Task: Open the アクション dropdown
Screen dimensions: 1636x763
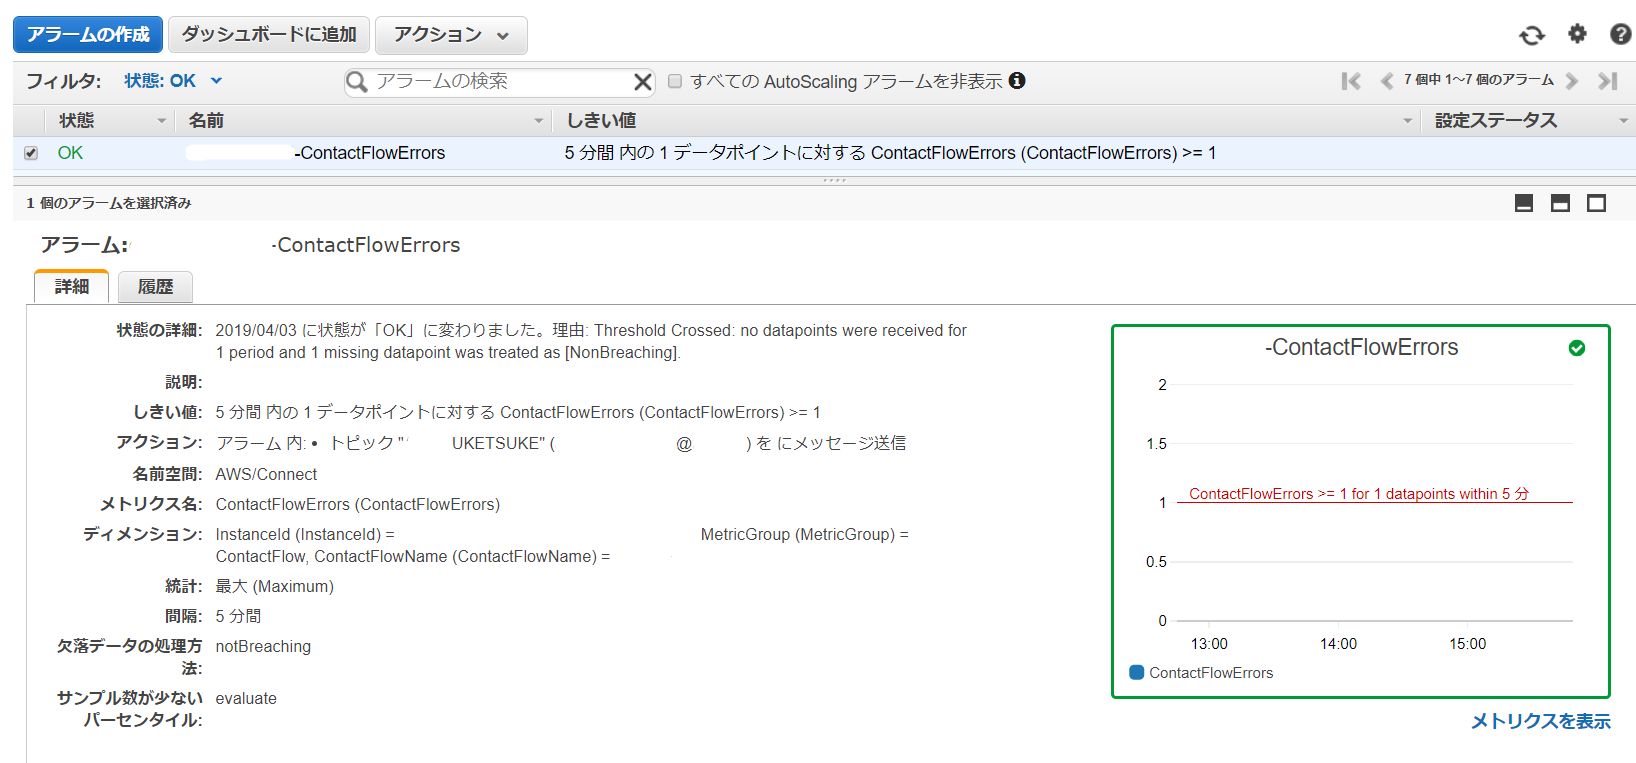Action: (x=451, y=35)
